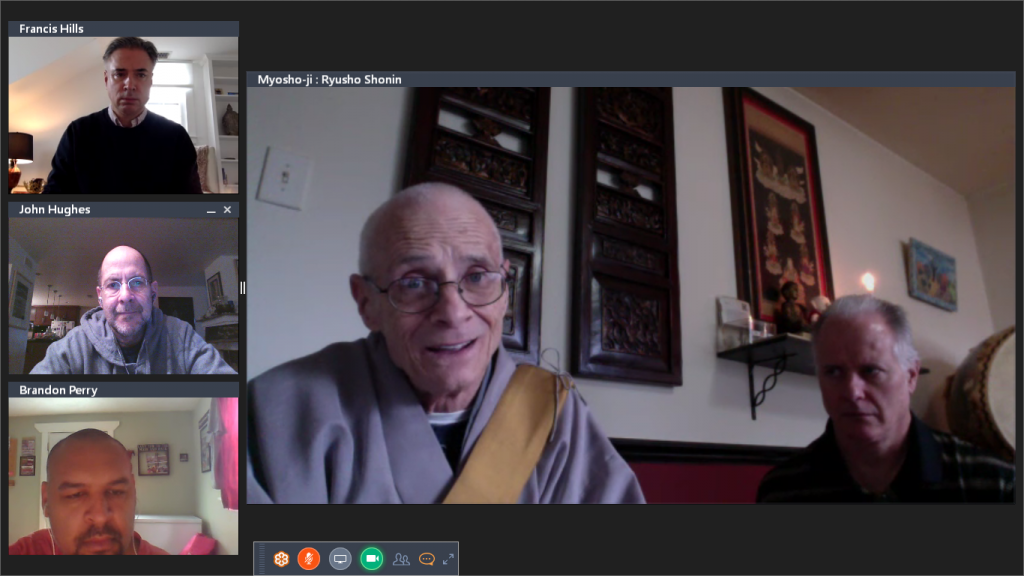The height and width of the screenshot is (576, 1024).
Task: Start screen sharing with the monitor icon
Action: pyautogui.click(x=340, y=558)
